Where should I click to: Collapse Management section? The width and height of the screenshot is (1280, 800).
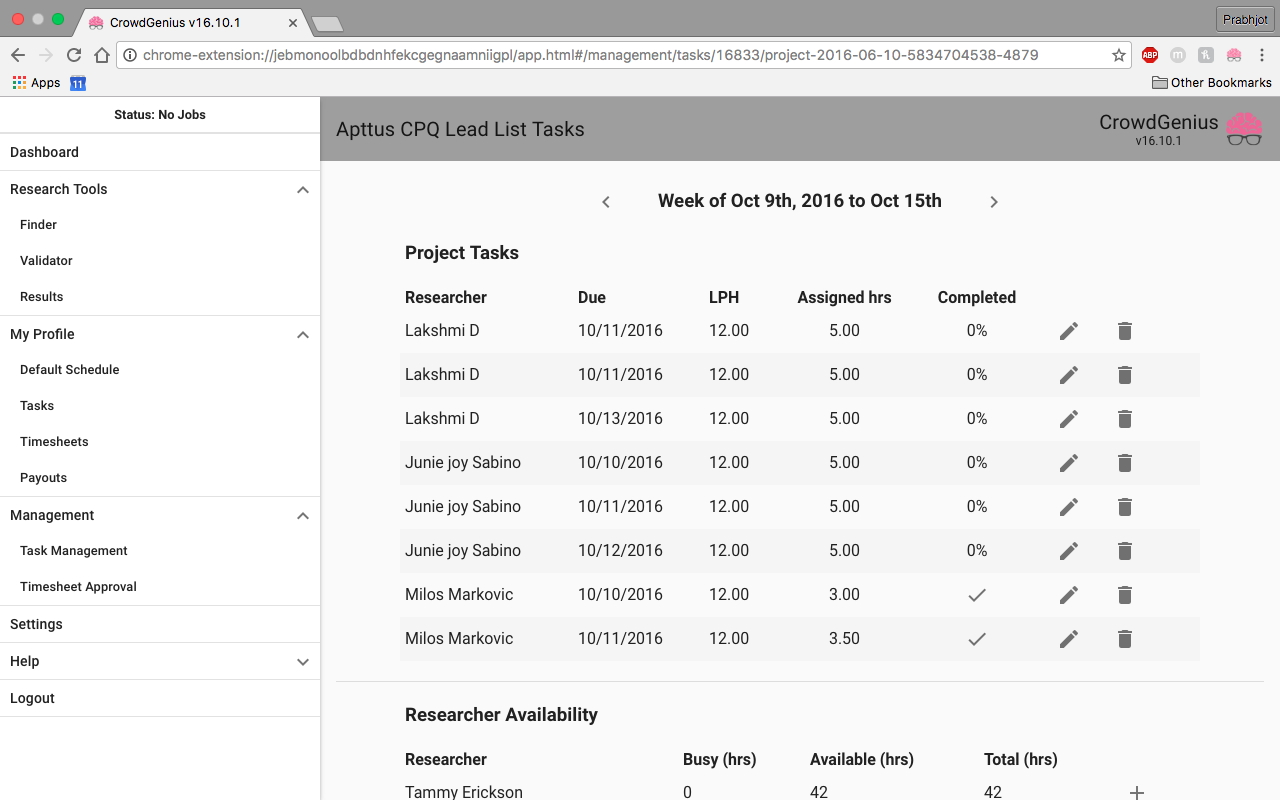click(303, 516)
